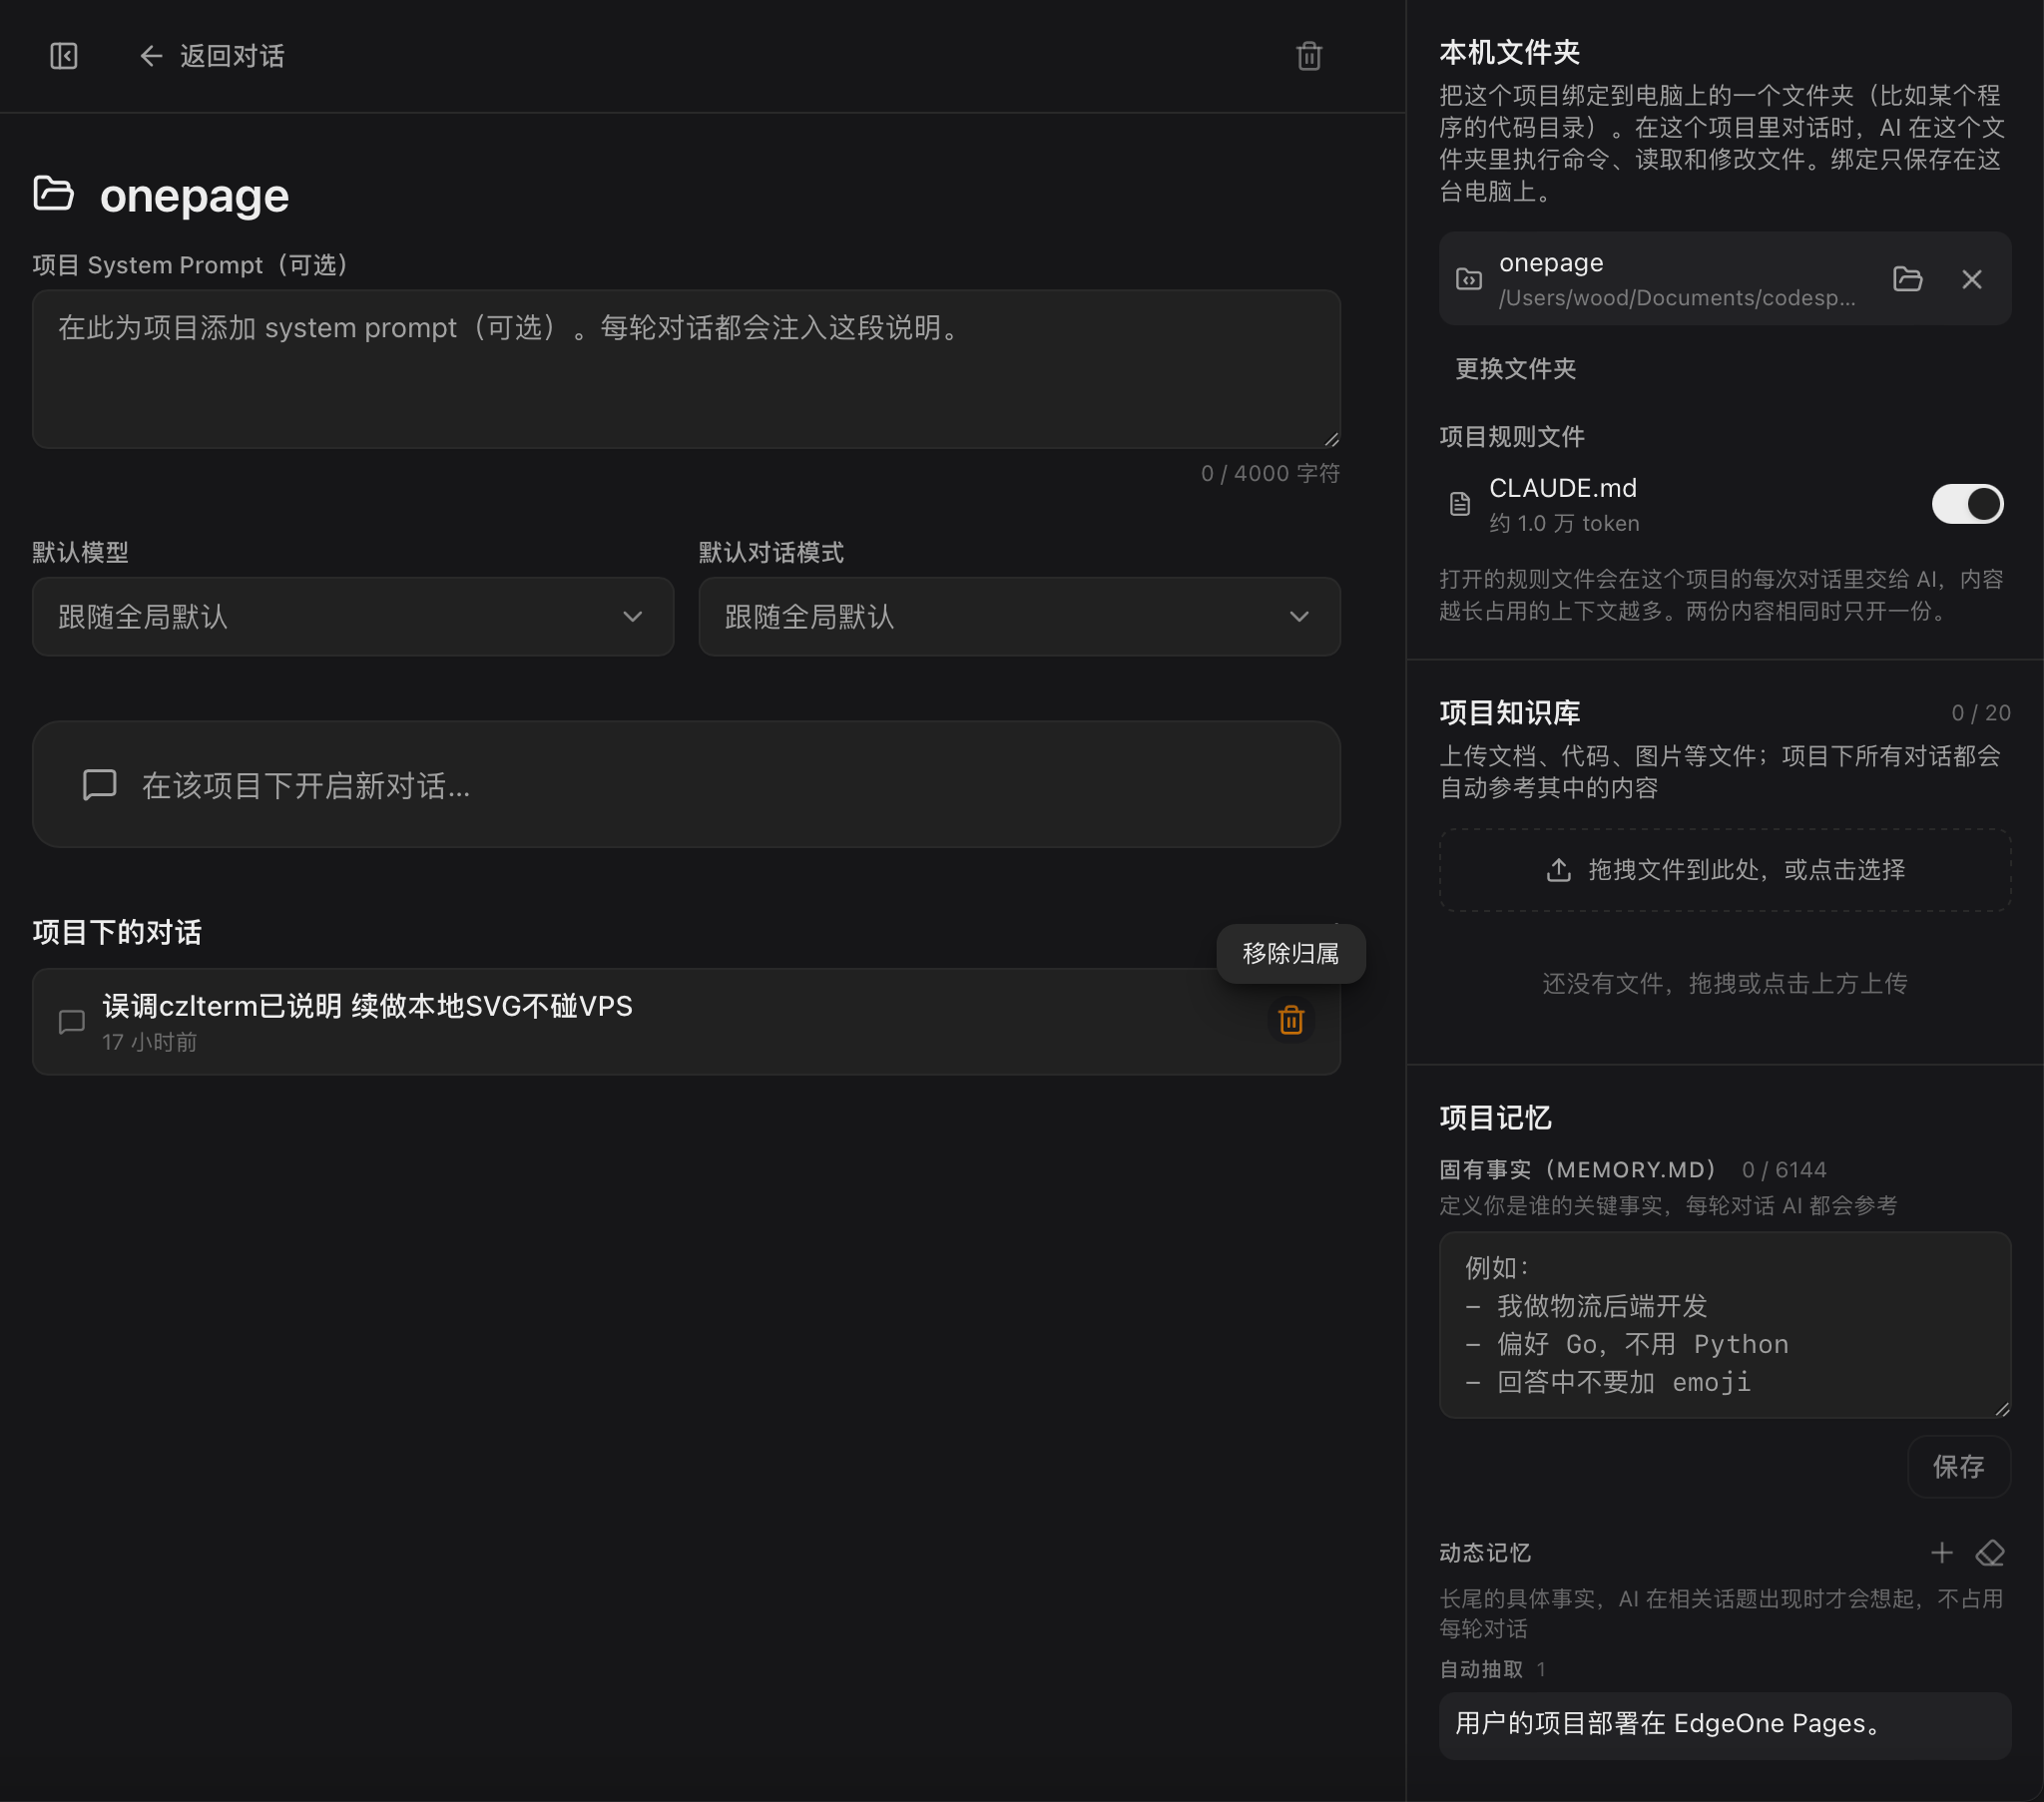
Task: Collapse the sidebar panel icon
Action: (64, 56)
